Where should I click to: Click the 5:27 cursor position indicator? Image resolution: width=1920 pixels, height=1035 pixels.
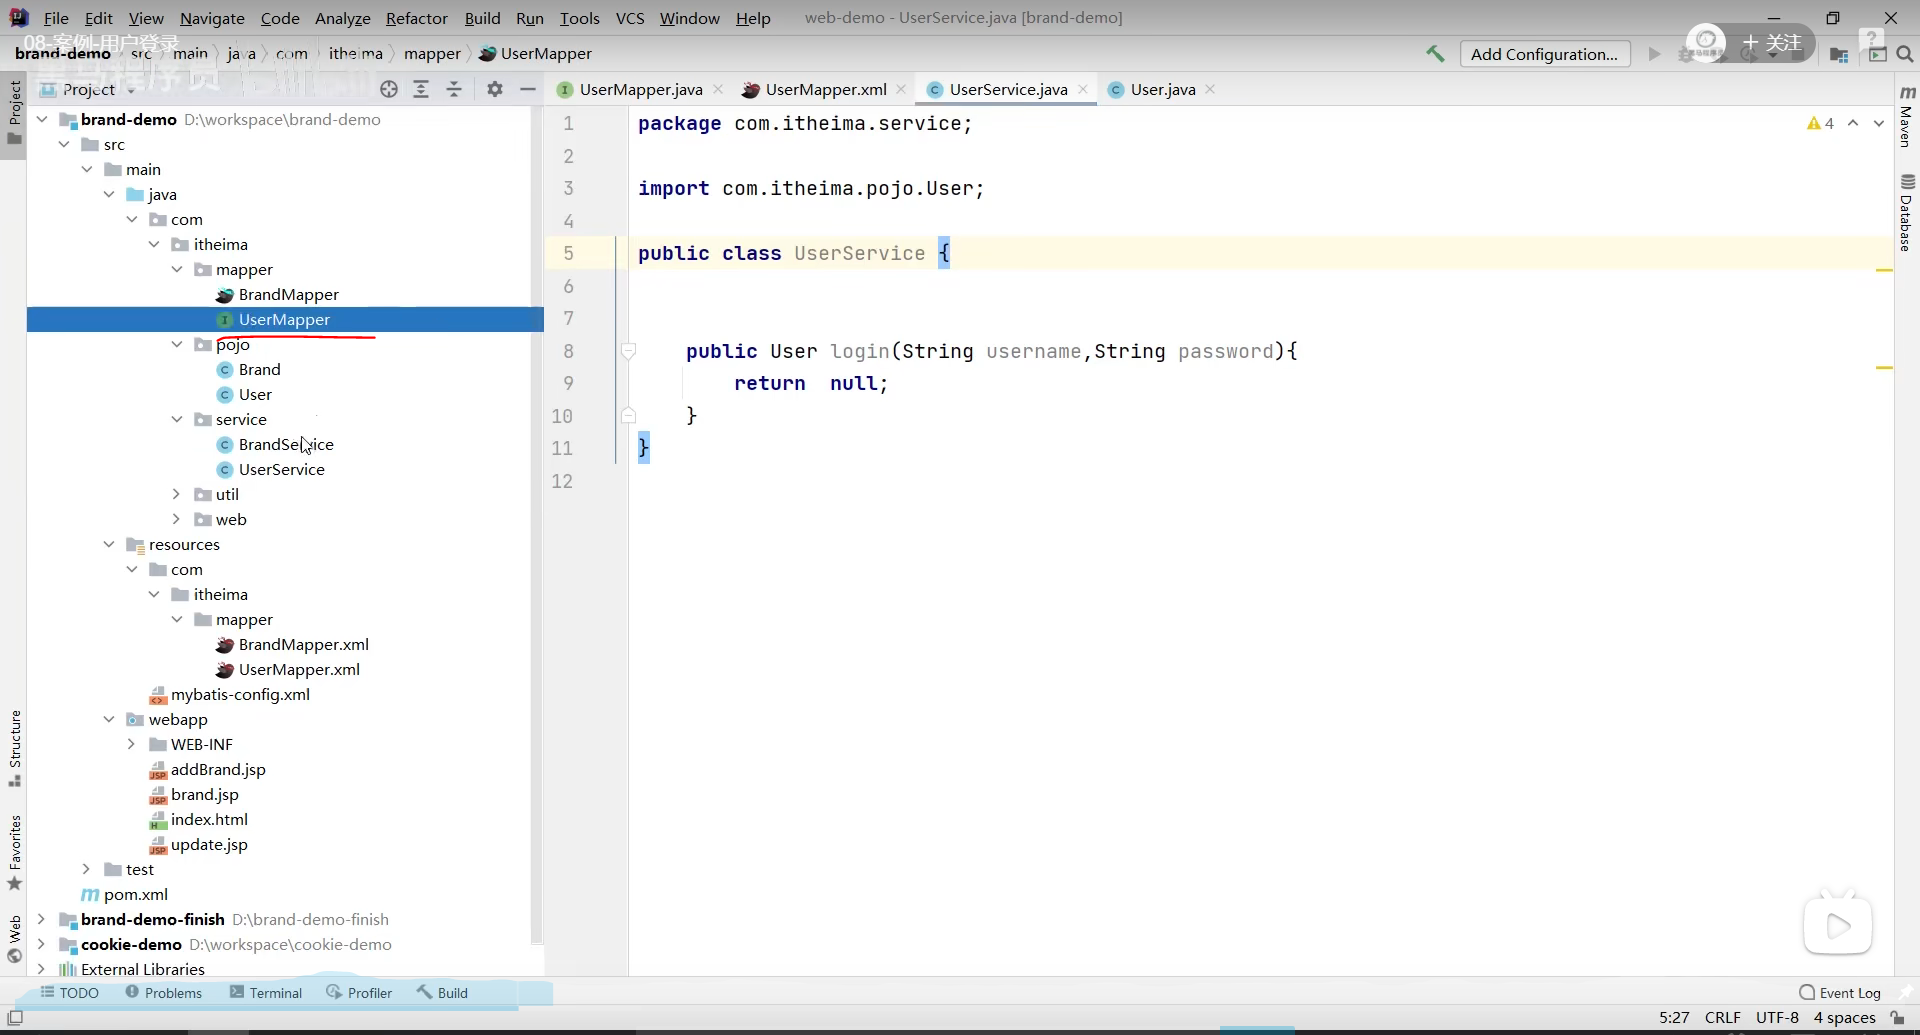(x=1674, y=1018)
